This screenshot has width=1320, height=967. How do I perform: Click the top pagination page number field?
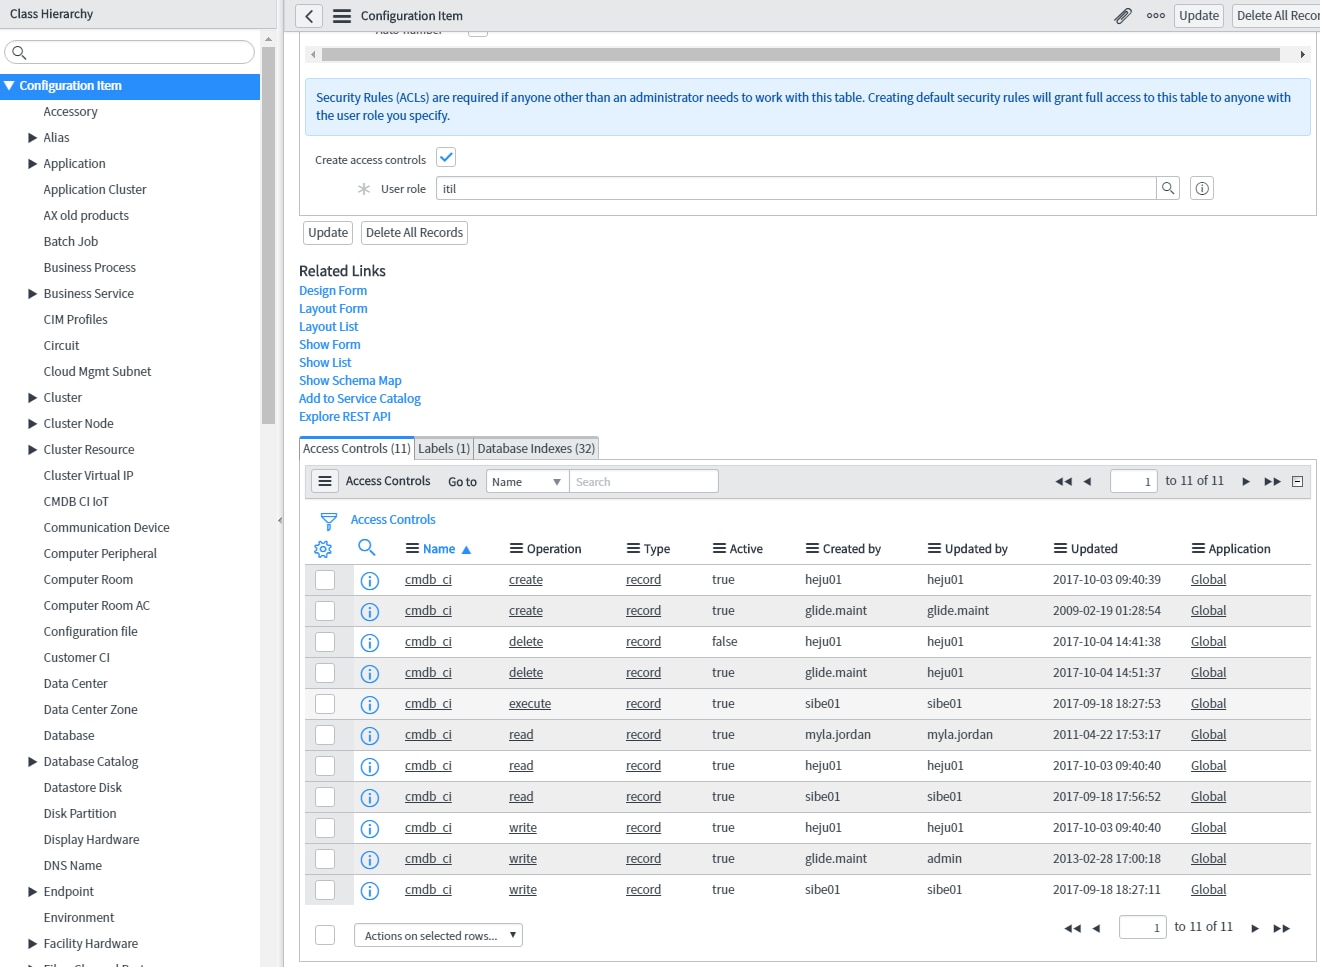tap(1134, 482)
